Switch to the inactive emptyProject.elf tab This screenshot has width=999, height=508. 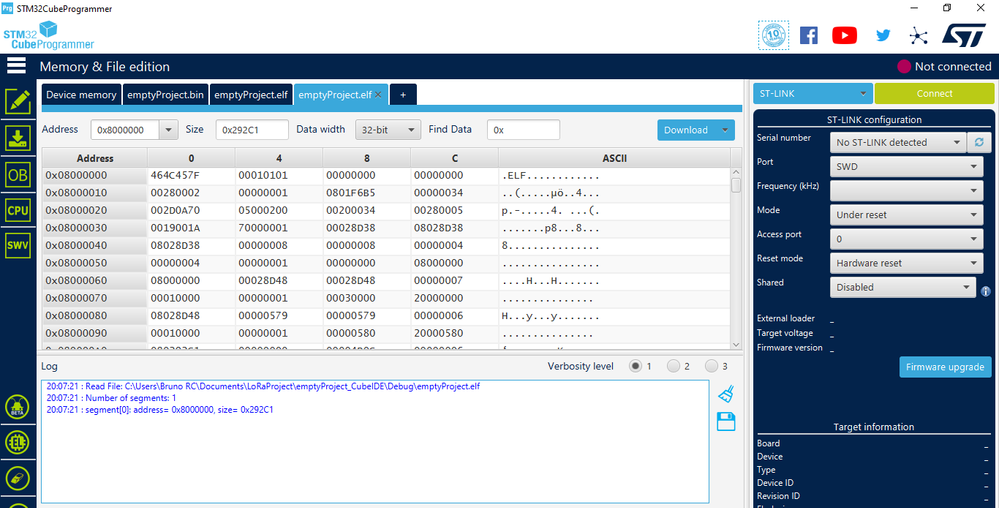click(251, 94)
